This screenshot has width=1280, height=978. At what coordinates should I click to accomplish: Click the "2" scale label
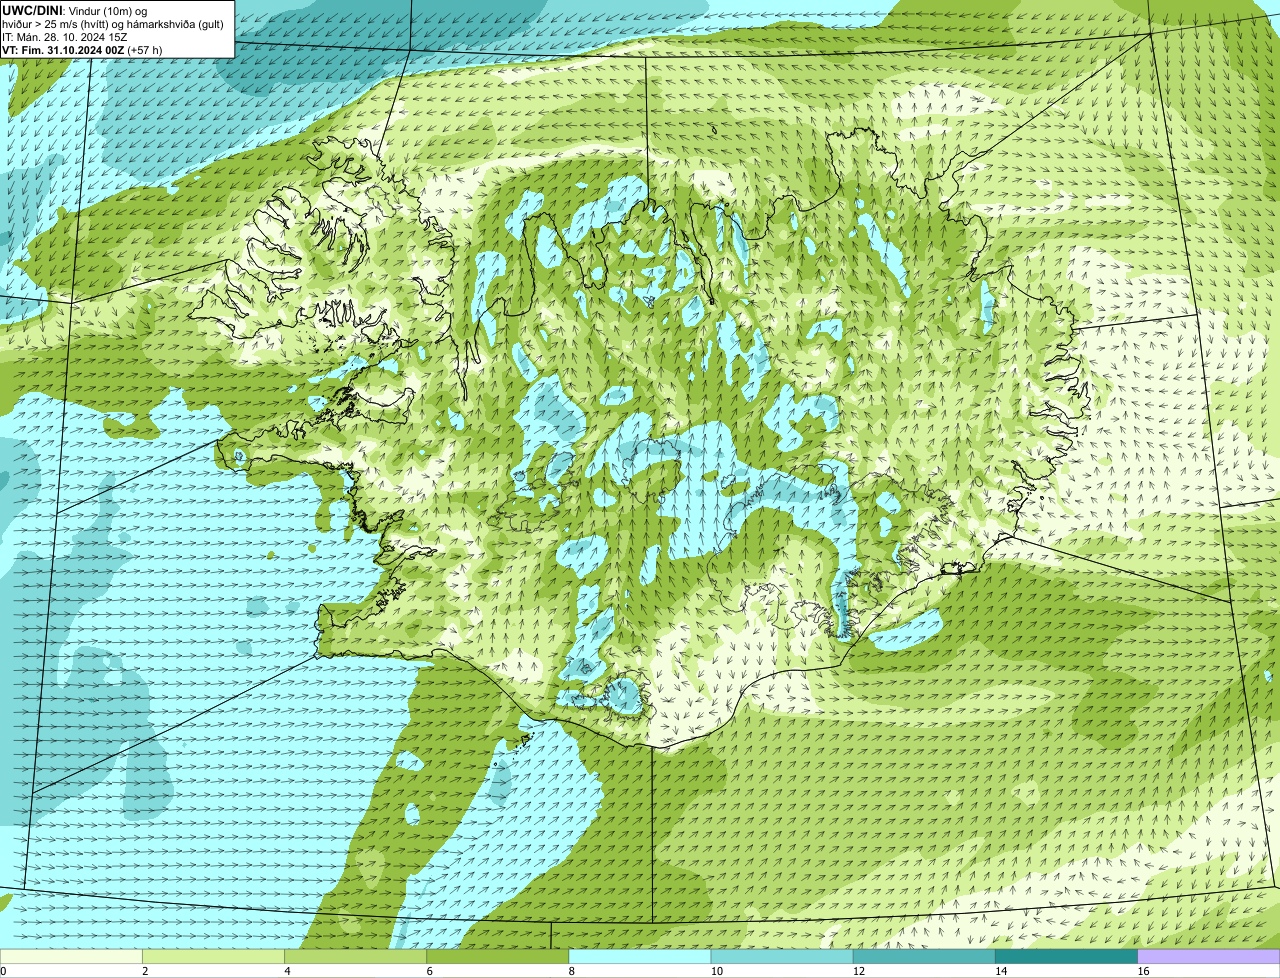[x=145, y=971]
